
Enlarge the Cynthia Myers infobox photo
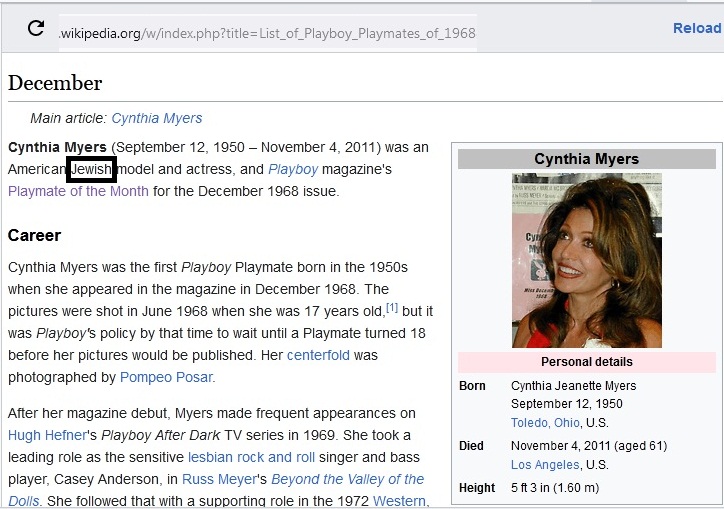(586, 260)
